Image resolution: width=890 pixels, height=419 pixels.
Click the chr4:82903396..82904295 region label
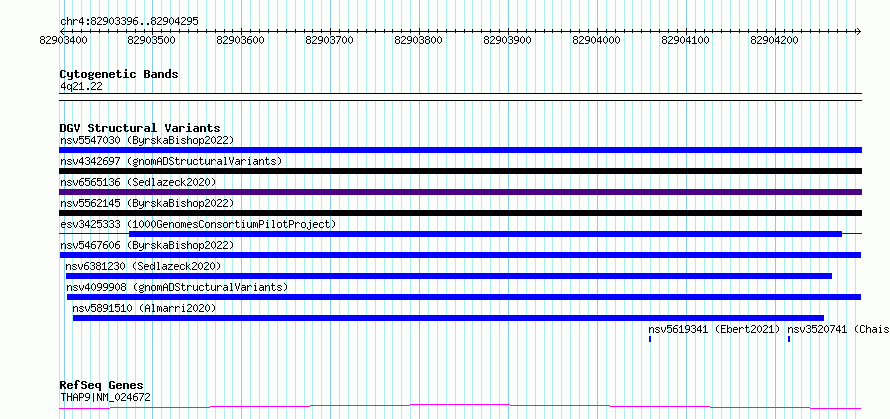[x=129, y=22]
